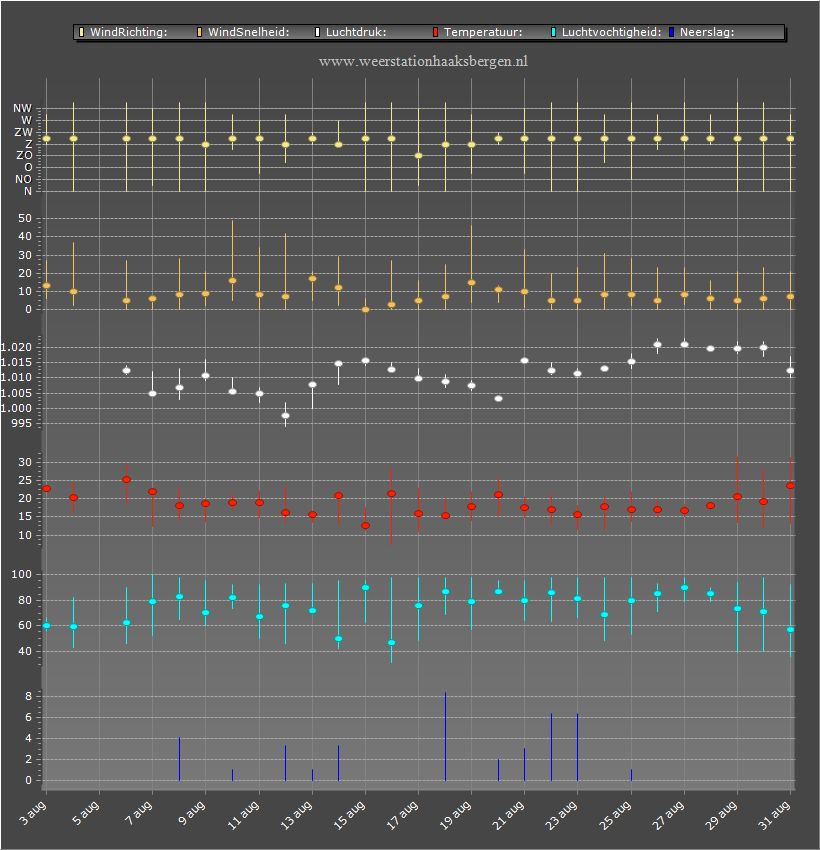This screenshot has height=850, width=820.
Task: Click the 23 aug date label
Action: (x=562, y=815)
